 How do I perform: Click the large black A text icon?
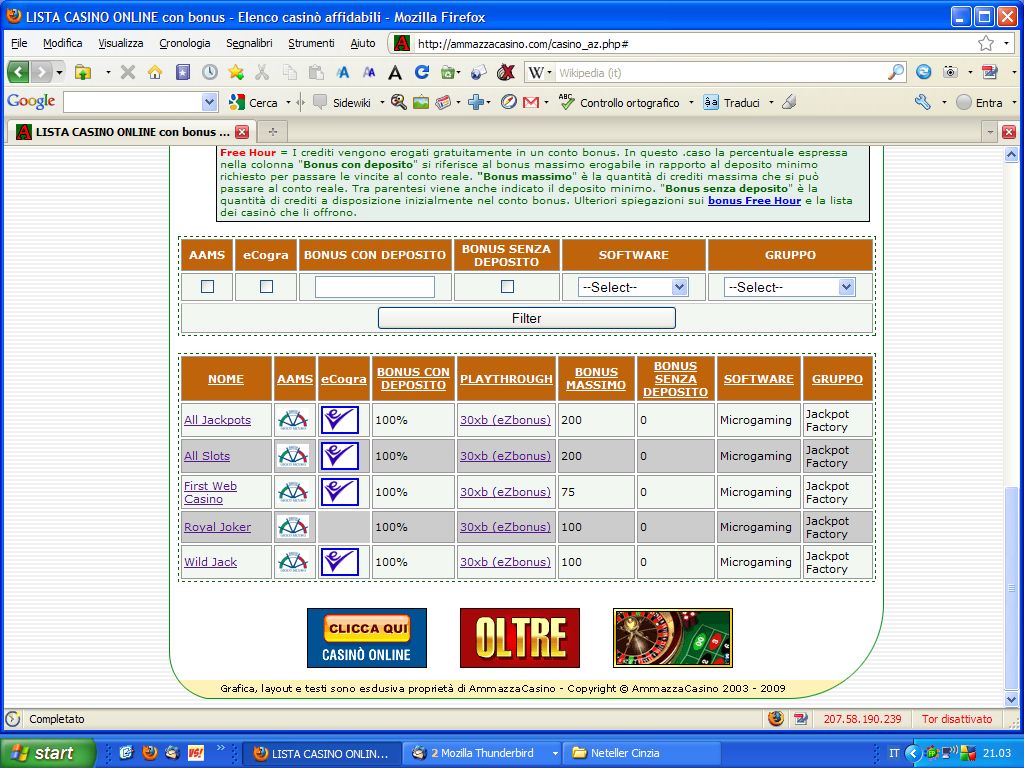(x=394, y=72)
